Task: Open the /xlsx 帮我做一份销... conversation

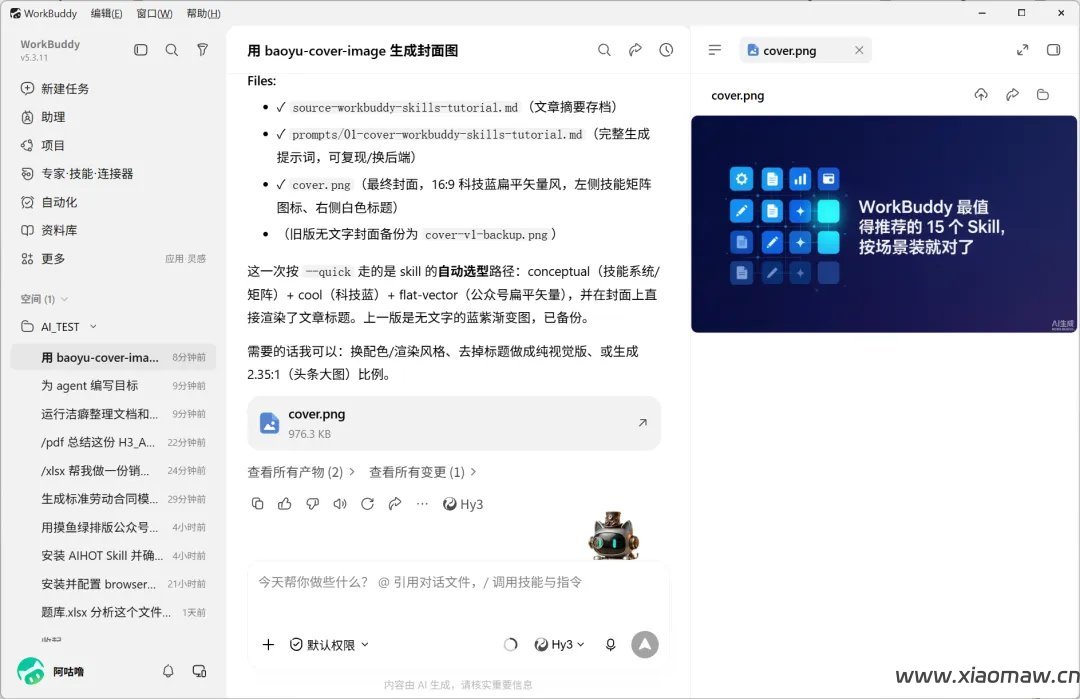Action: point(114,470)
